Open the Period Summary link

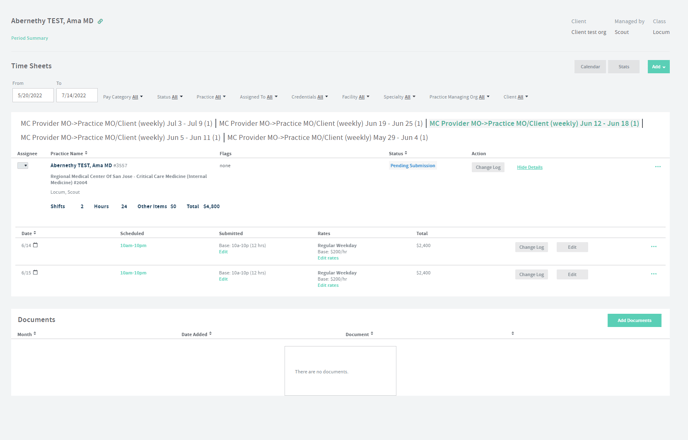point(30,38)
